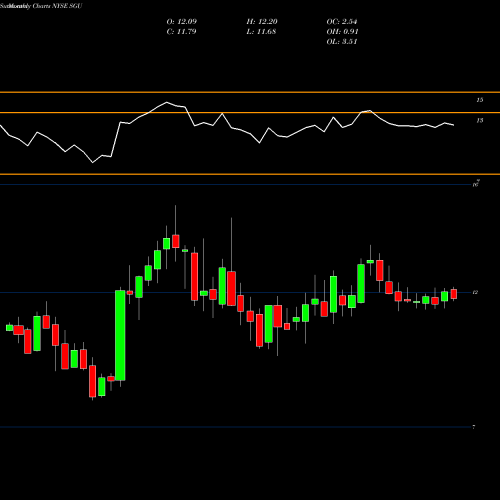The image size is (500, 500).
Task: Select the high value "H: 12.20"
Action: pyautogui.click(x=262, y=22)
